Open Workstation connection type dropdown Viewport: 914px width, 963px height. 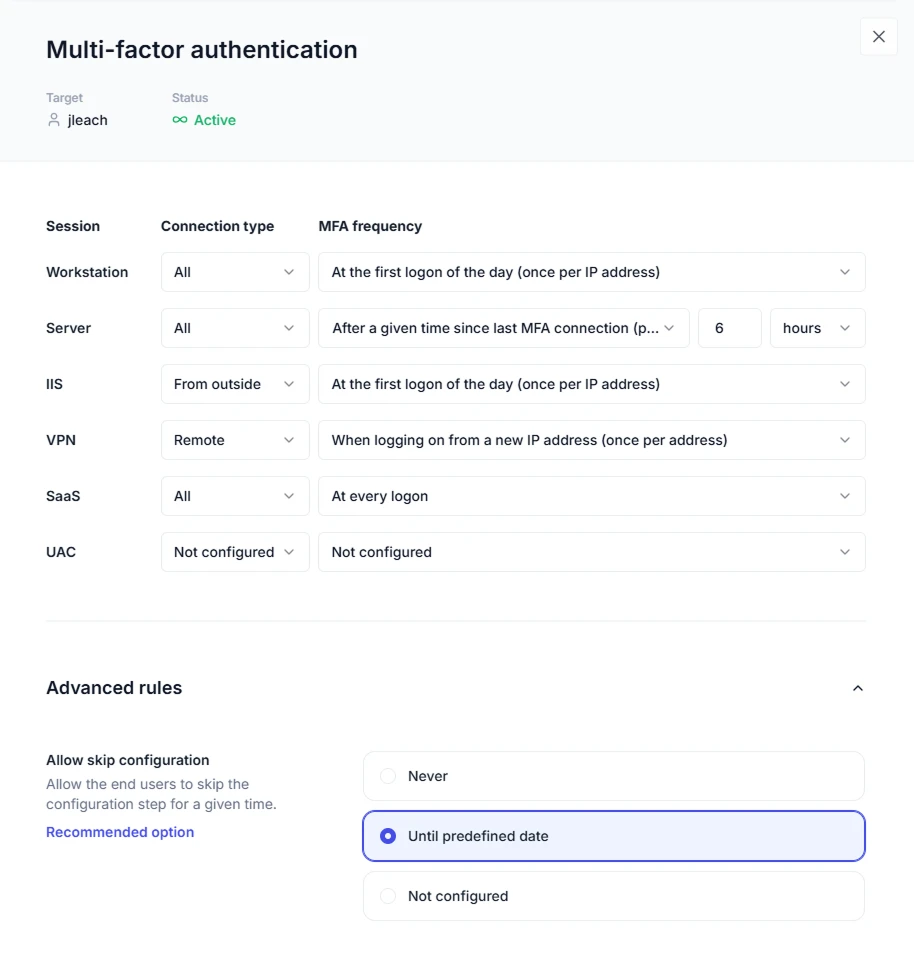tap(235, 272)
